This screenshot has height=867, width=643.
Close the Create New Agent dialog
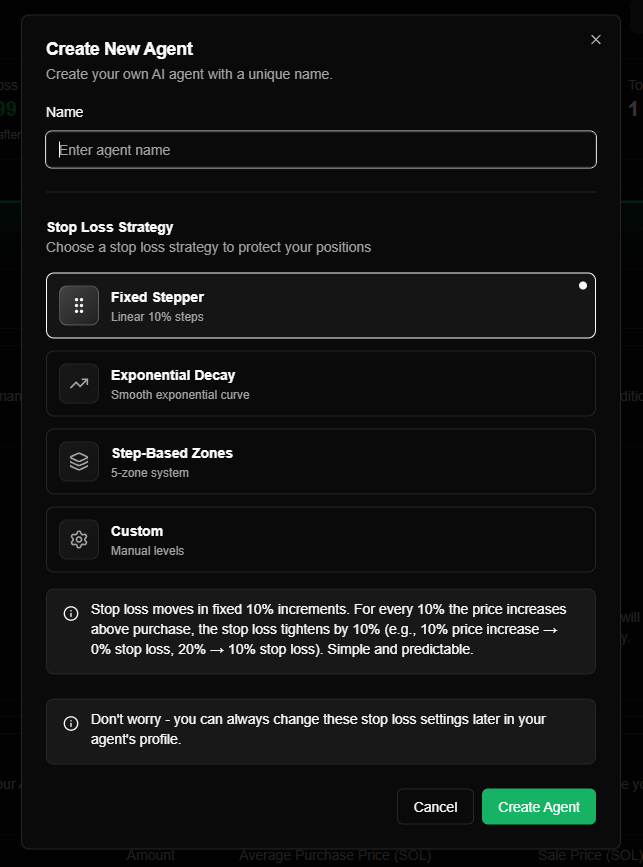[x=595, y=39]
